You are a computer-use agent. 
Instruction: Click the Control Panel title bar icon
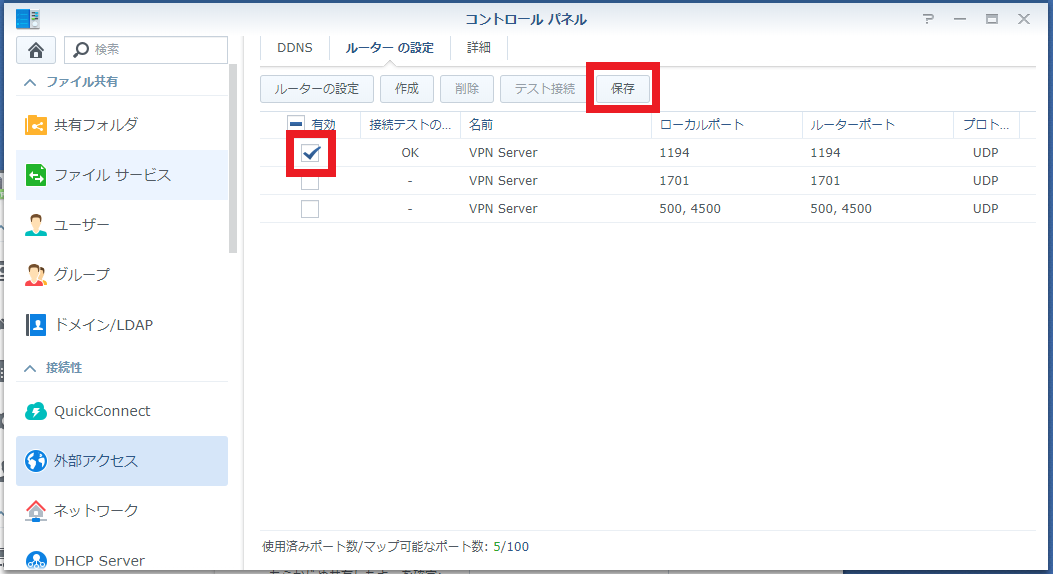(x=28, y=19)
